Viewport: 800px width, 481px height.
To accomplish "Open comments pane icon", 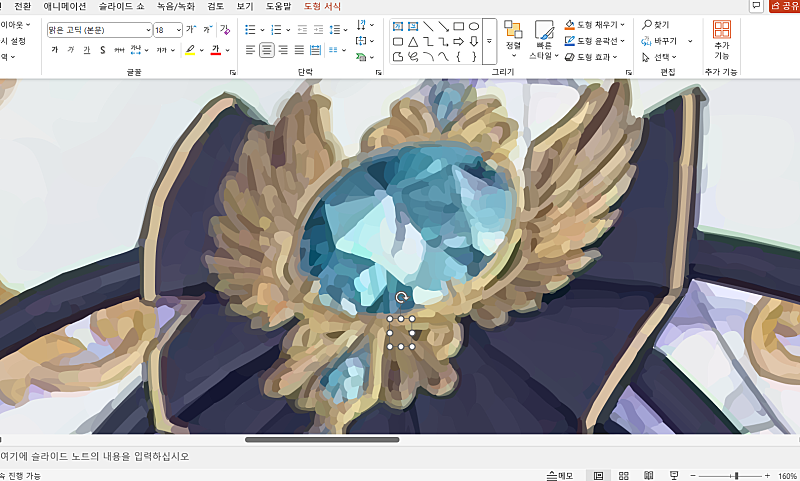I will 756,6.
